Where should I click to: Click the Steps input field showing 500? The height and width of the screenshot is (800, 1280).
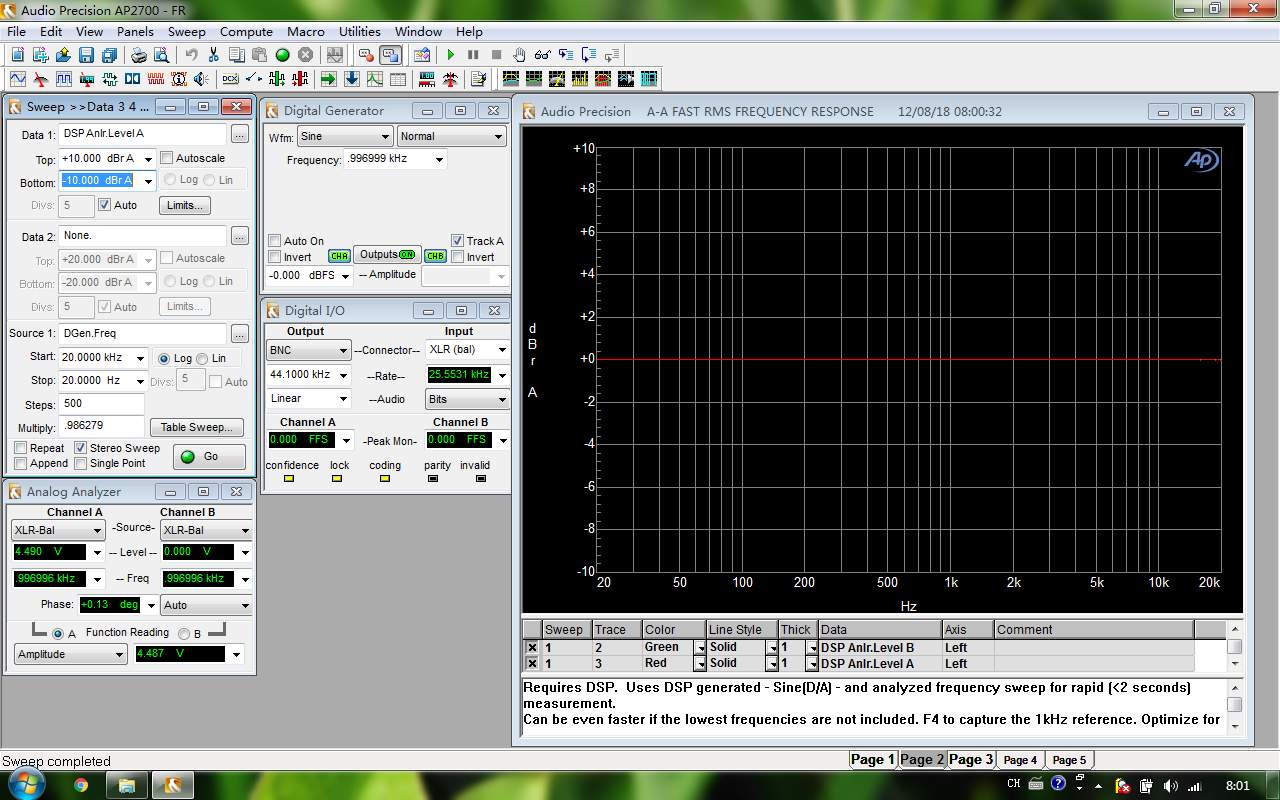100,404
